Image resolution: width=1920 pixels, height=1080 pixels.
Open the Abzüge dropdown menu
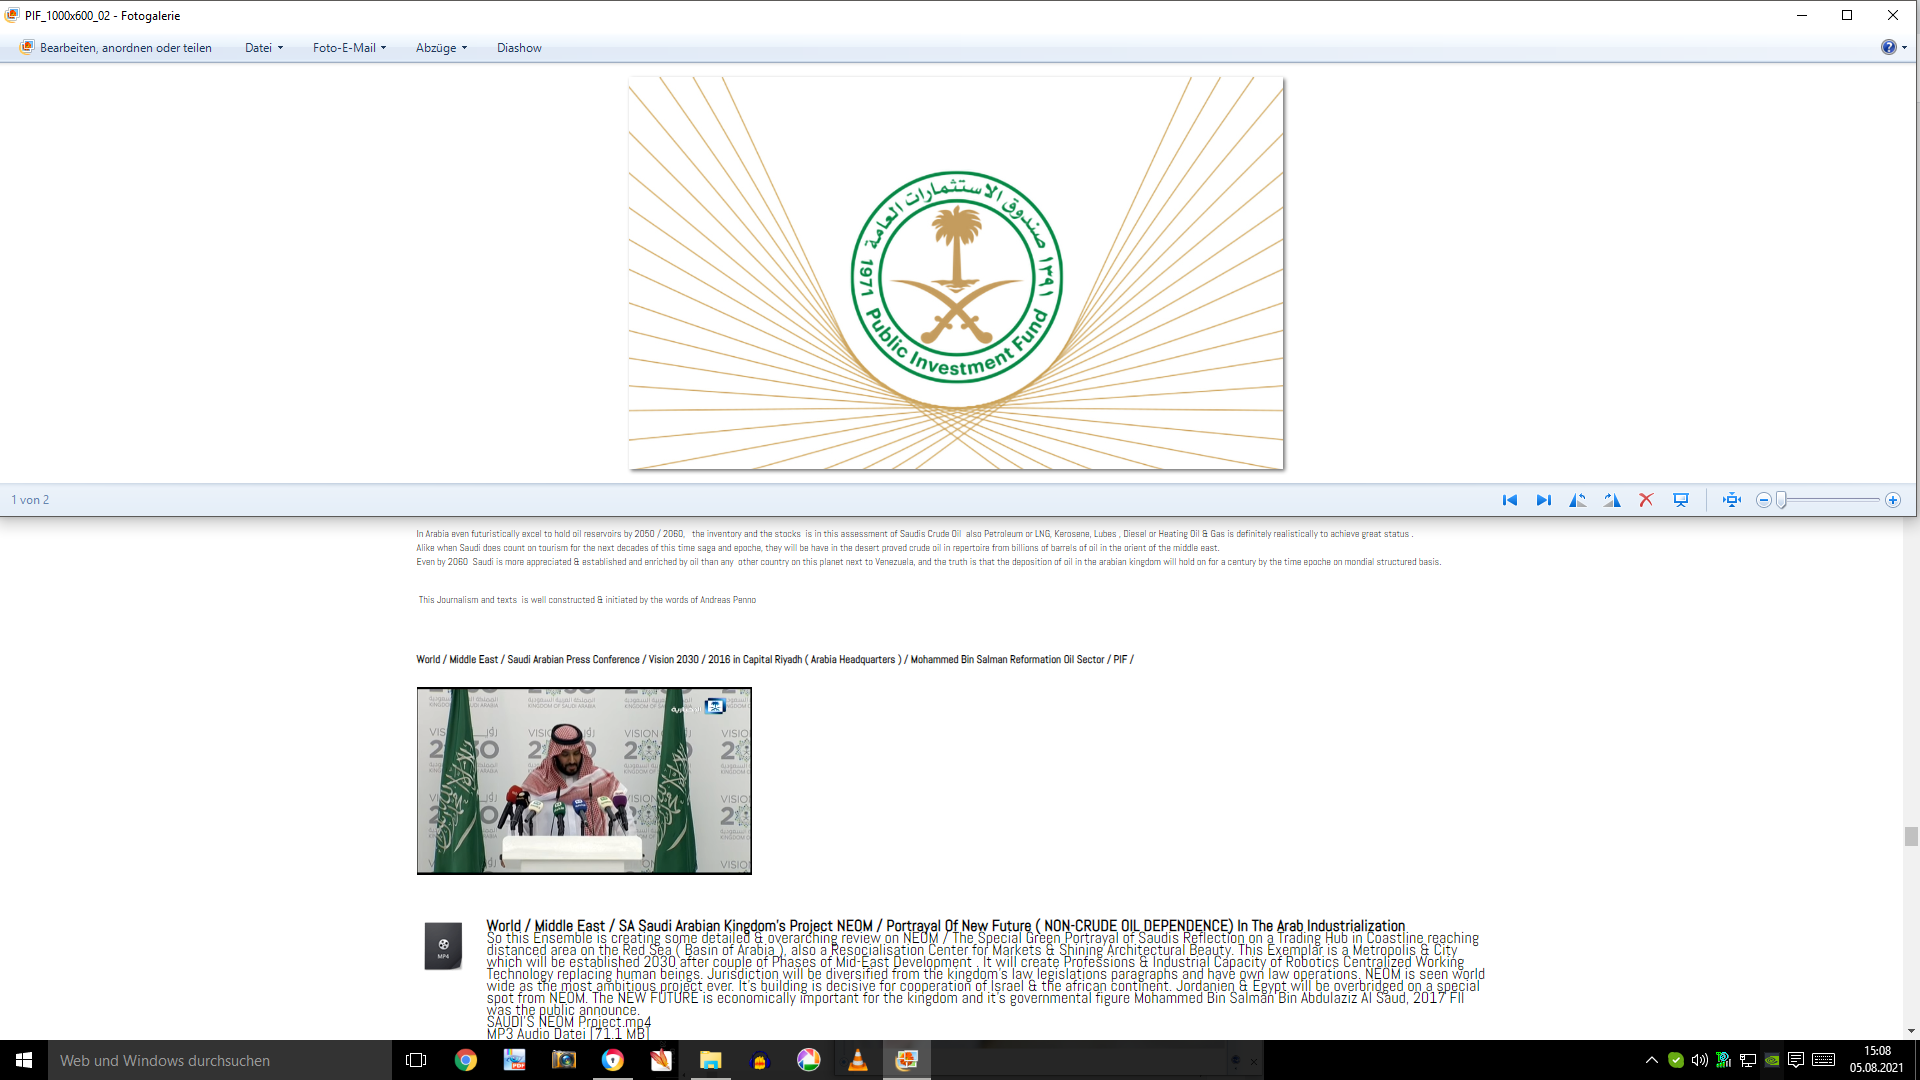coord(441,47)
